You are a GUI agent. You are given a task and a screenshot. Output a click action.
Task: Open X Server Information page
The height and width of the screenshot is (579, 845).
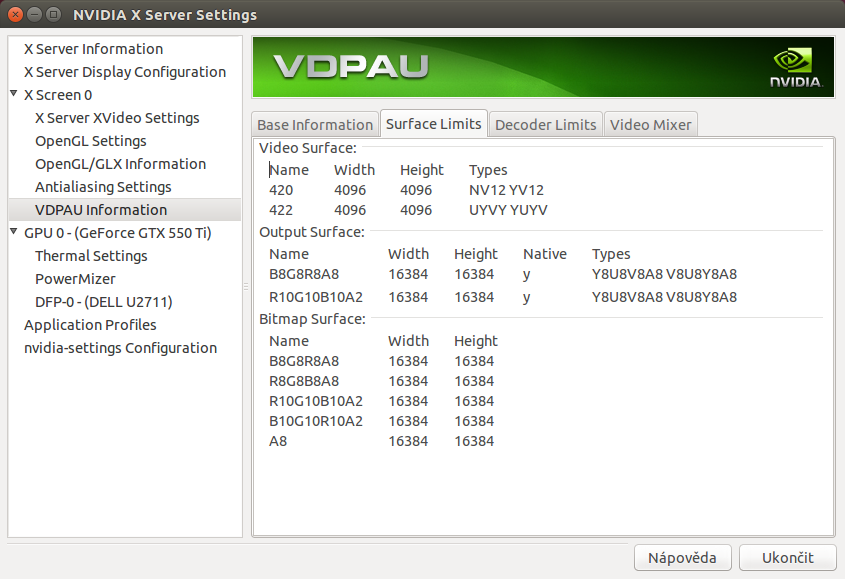[93, 49]
